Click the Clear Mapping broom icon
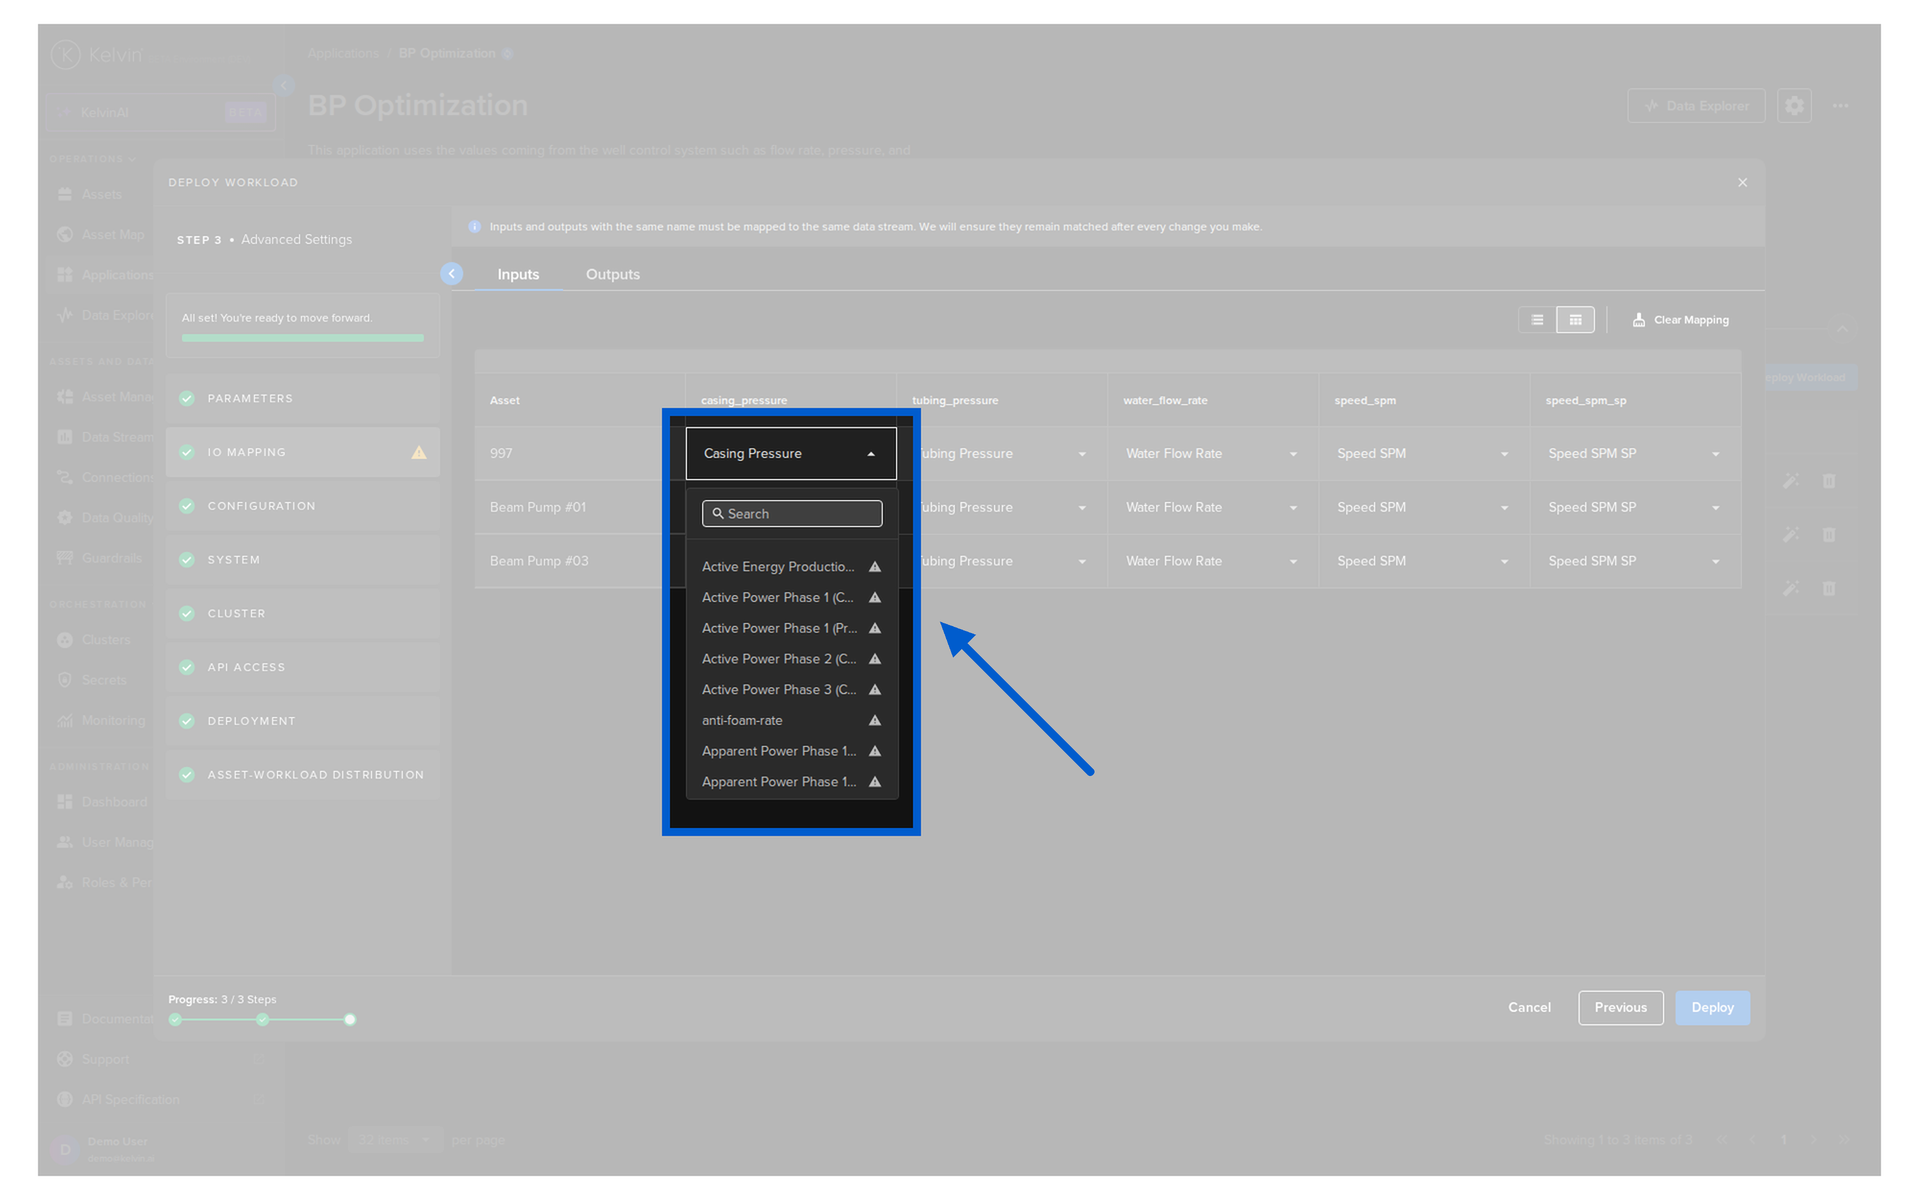1920x1200 pixels. pyautogui.click(x=1639, y=320)
